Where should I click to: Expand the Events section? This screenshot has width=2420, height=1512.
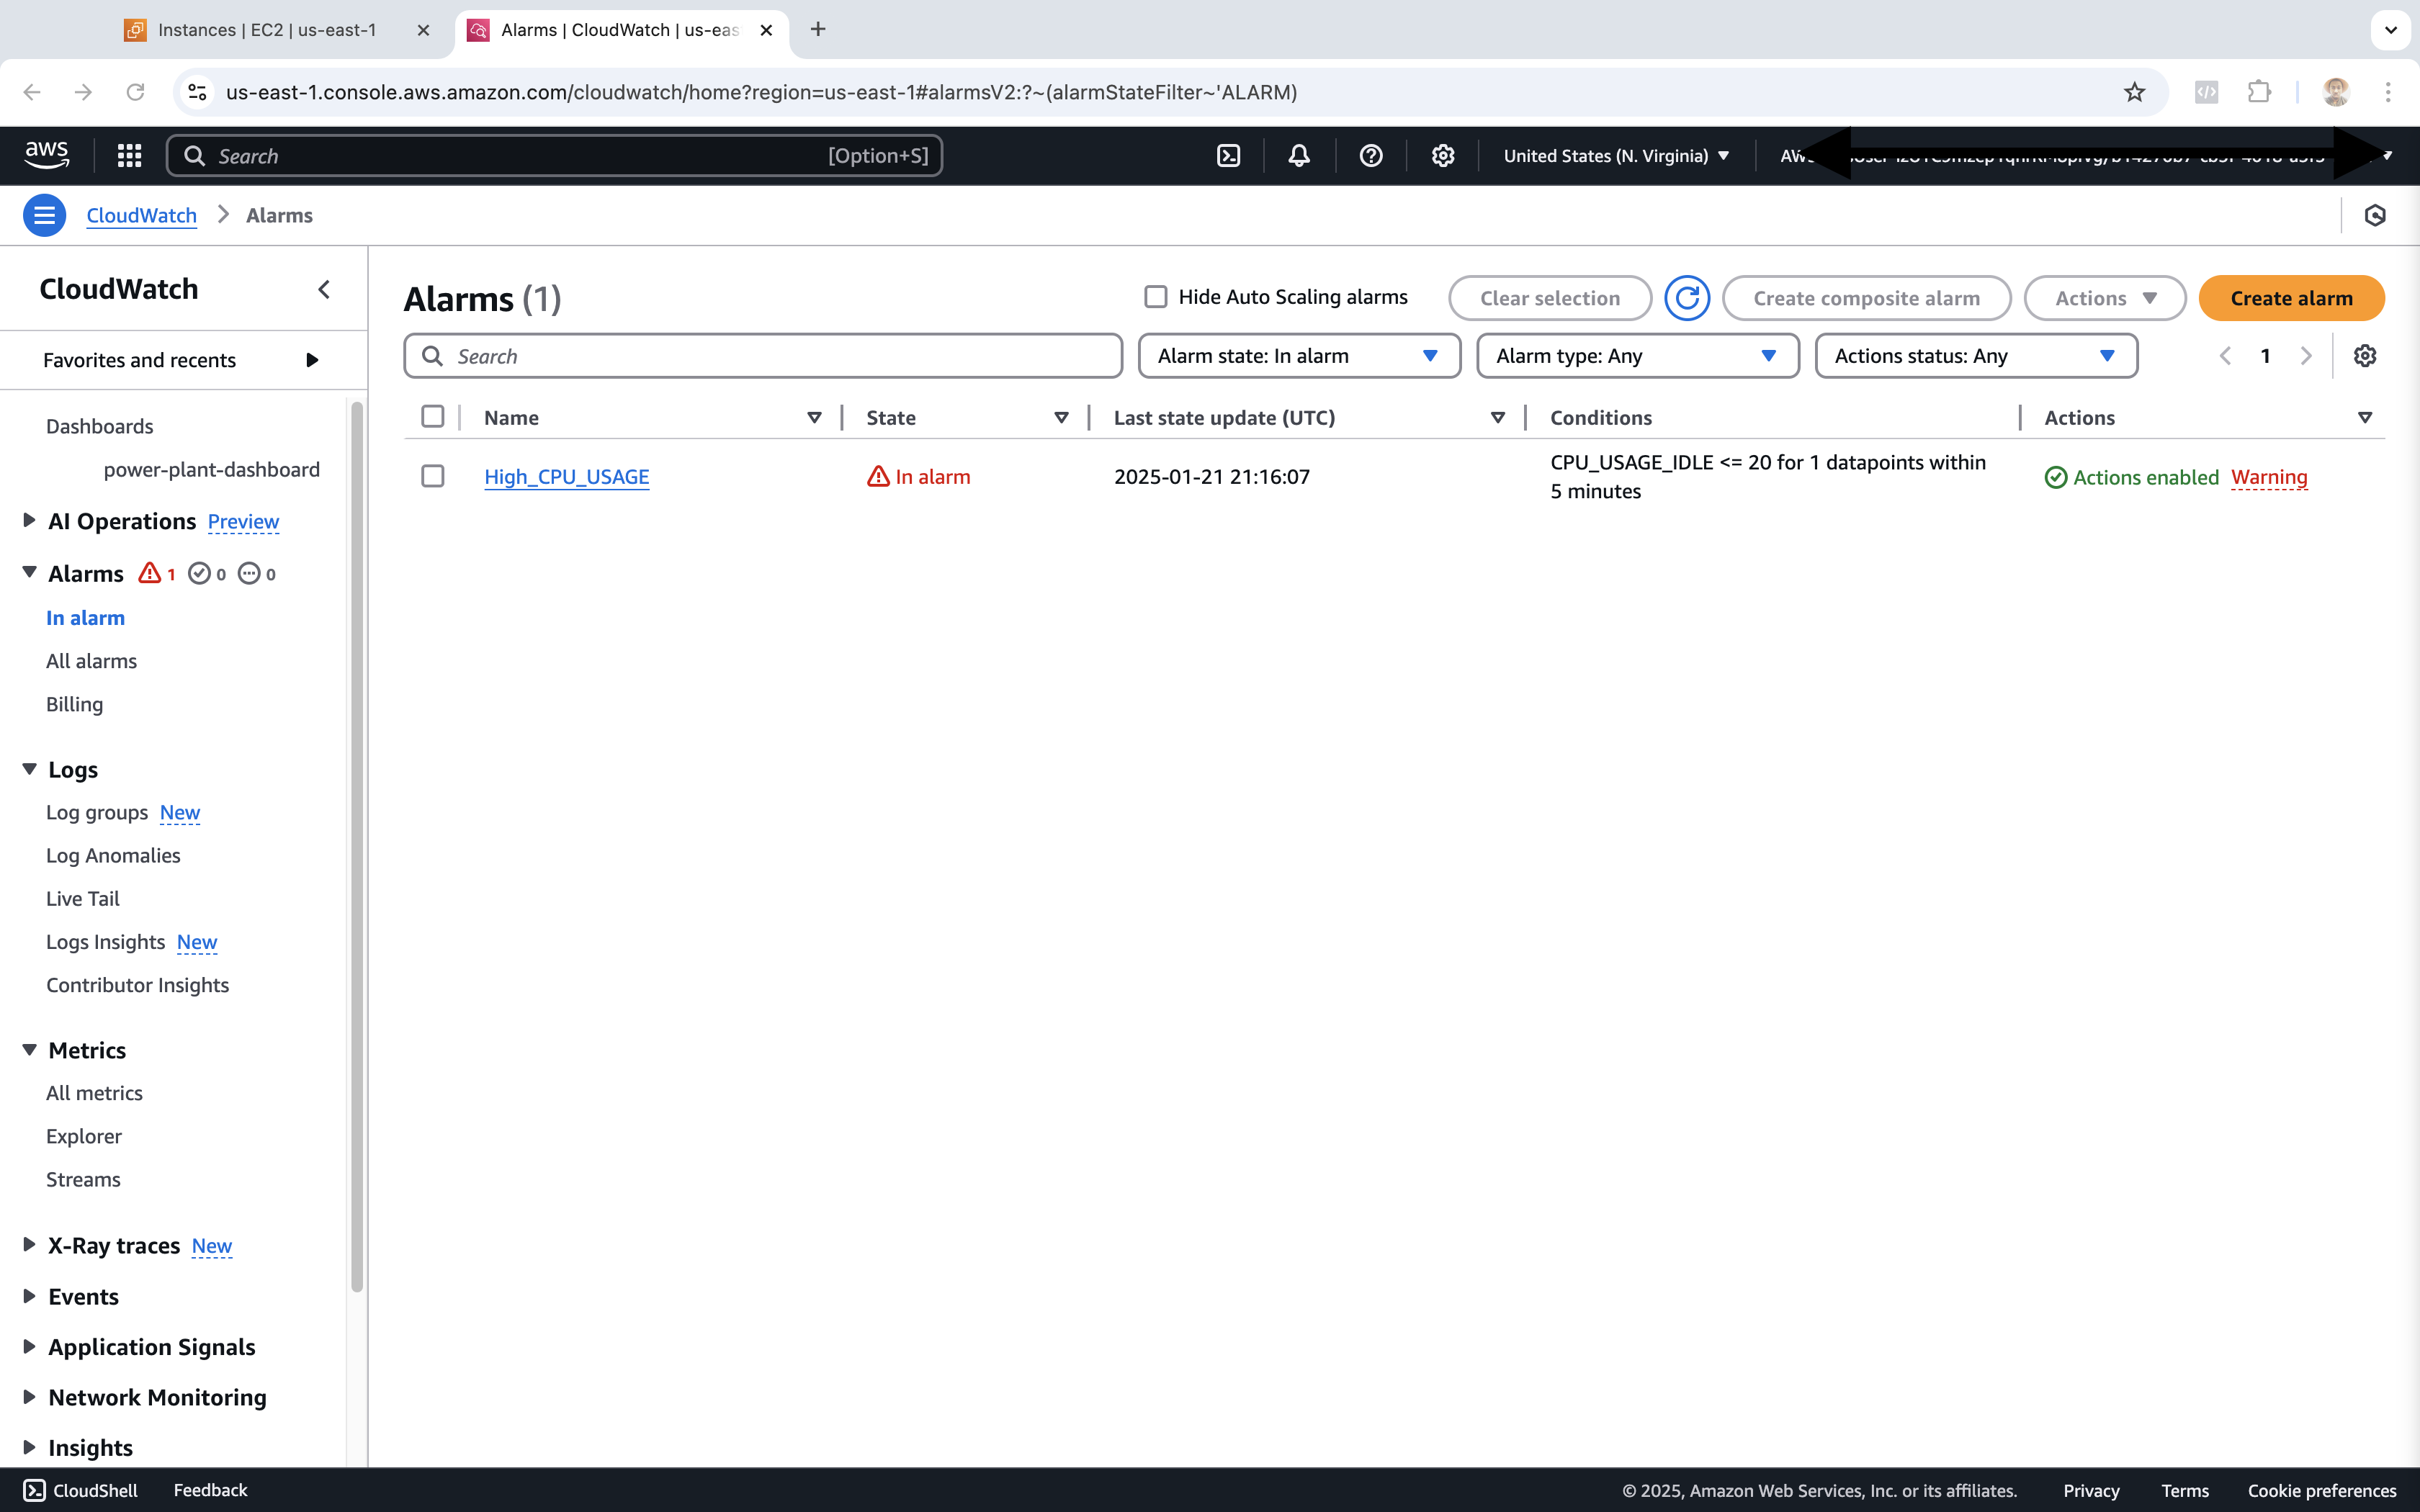(x=29, y=1295)
